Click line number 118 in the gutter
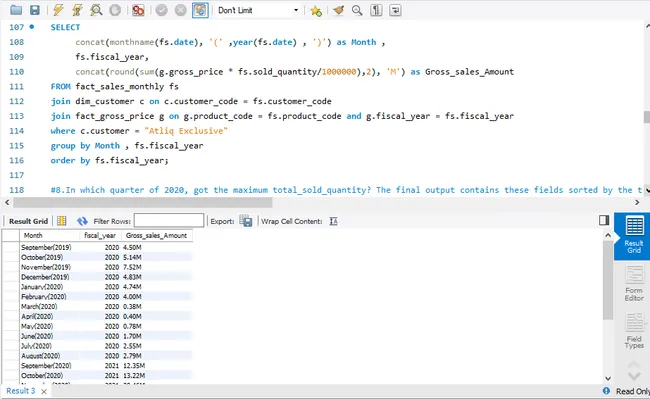This screenshot has height=399, width=650. 17,190
